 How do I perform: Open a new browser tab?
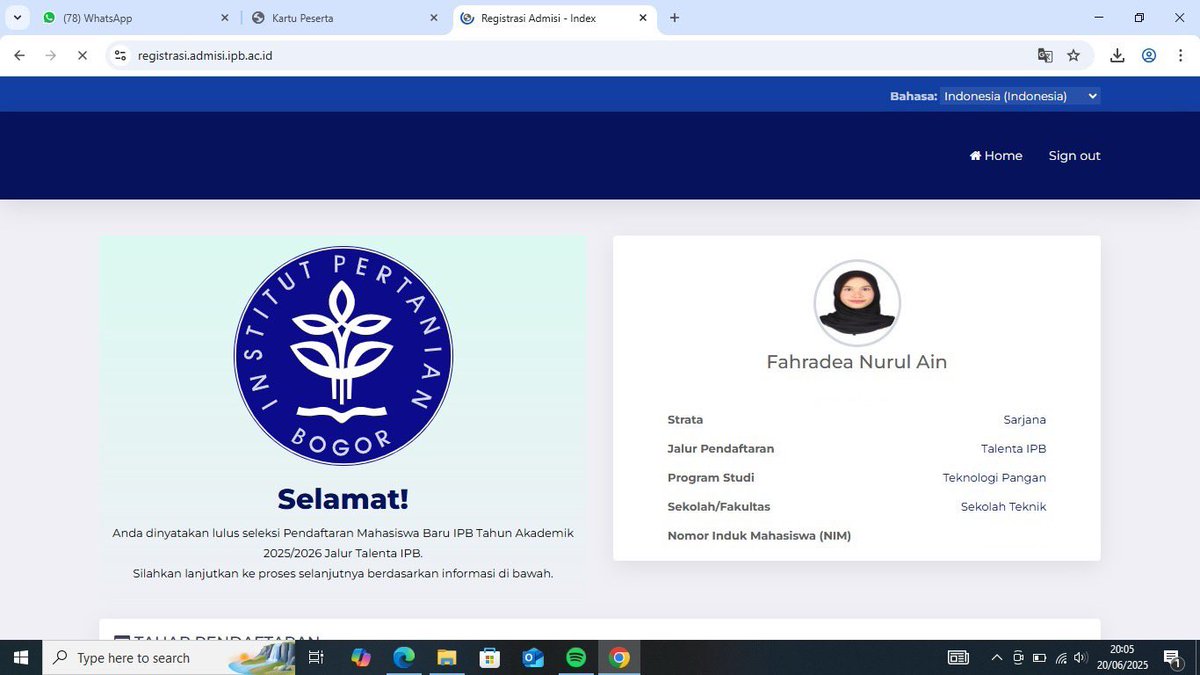[675, 18]
